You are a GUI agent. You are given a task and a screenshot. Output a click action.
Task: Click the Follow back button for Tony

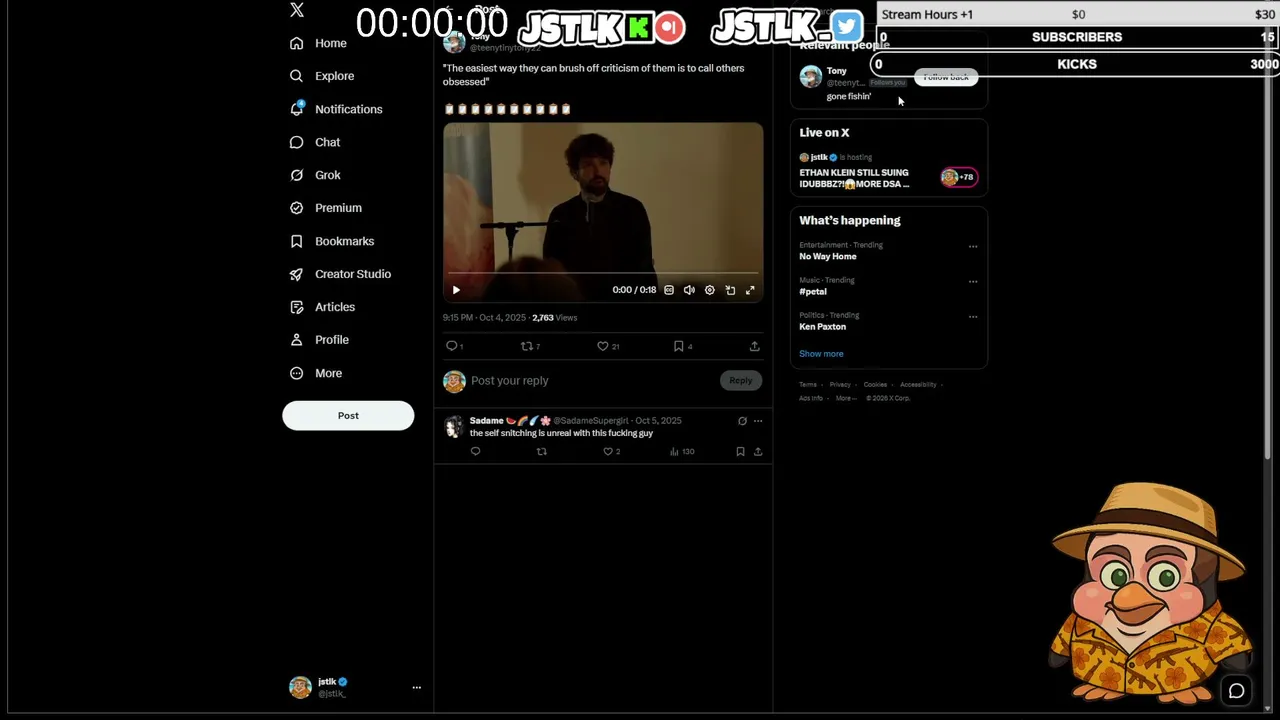coord(946,77)
